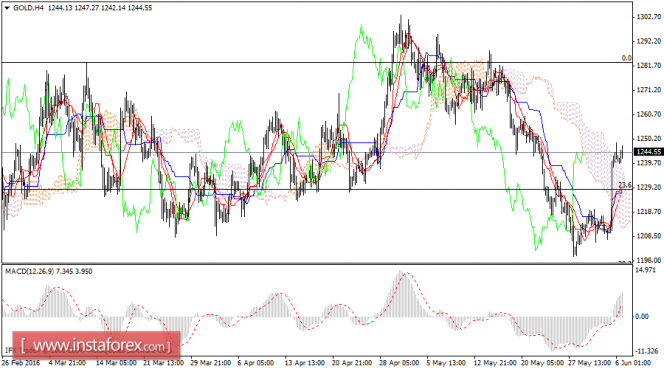Click the MACD scale value 14.971
Viewport: 664px width, 369px height.
point(646,270)
